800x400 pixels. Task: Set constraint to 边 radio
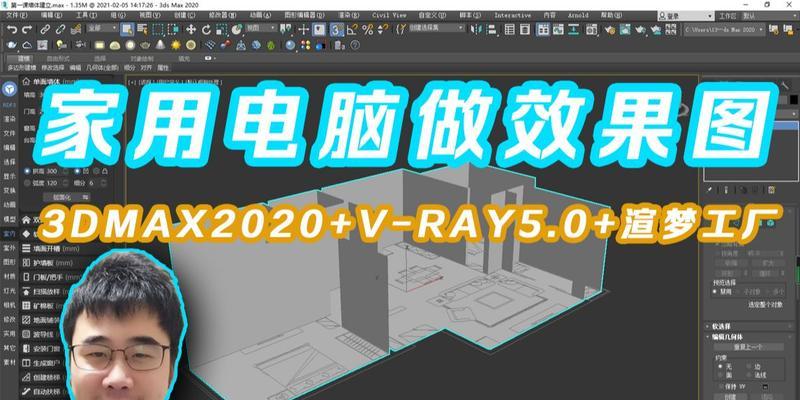pos(748,366)
